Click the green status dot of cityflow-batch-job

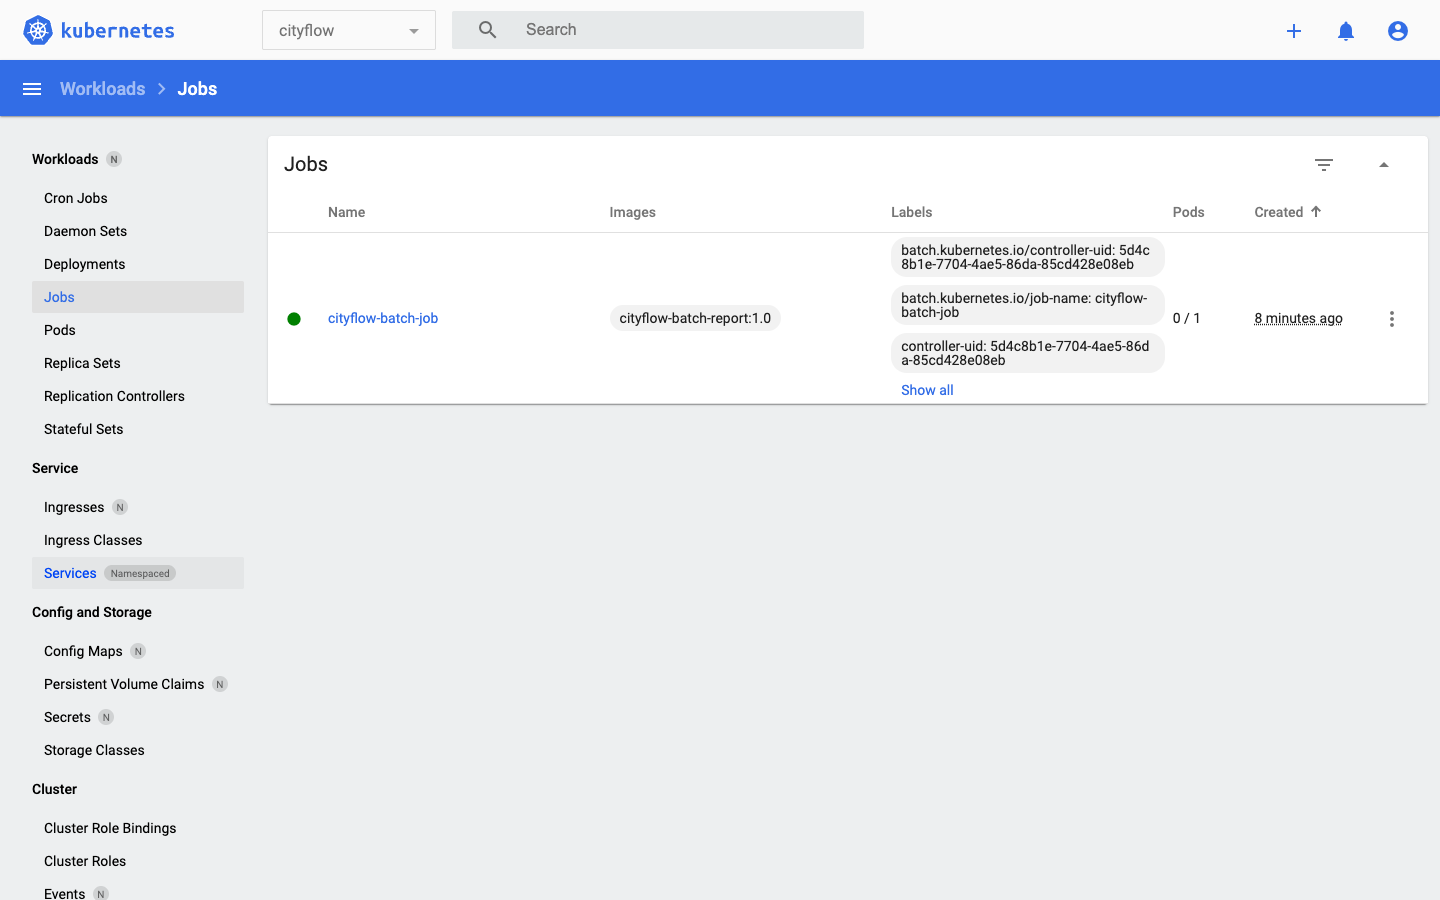tap(294, 319)
